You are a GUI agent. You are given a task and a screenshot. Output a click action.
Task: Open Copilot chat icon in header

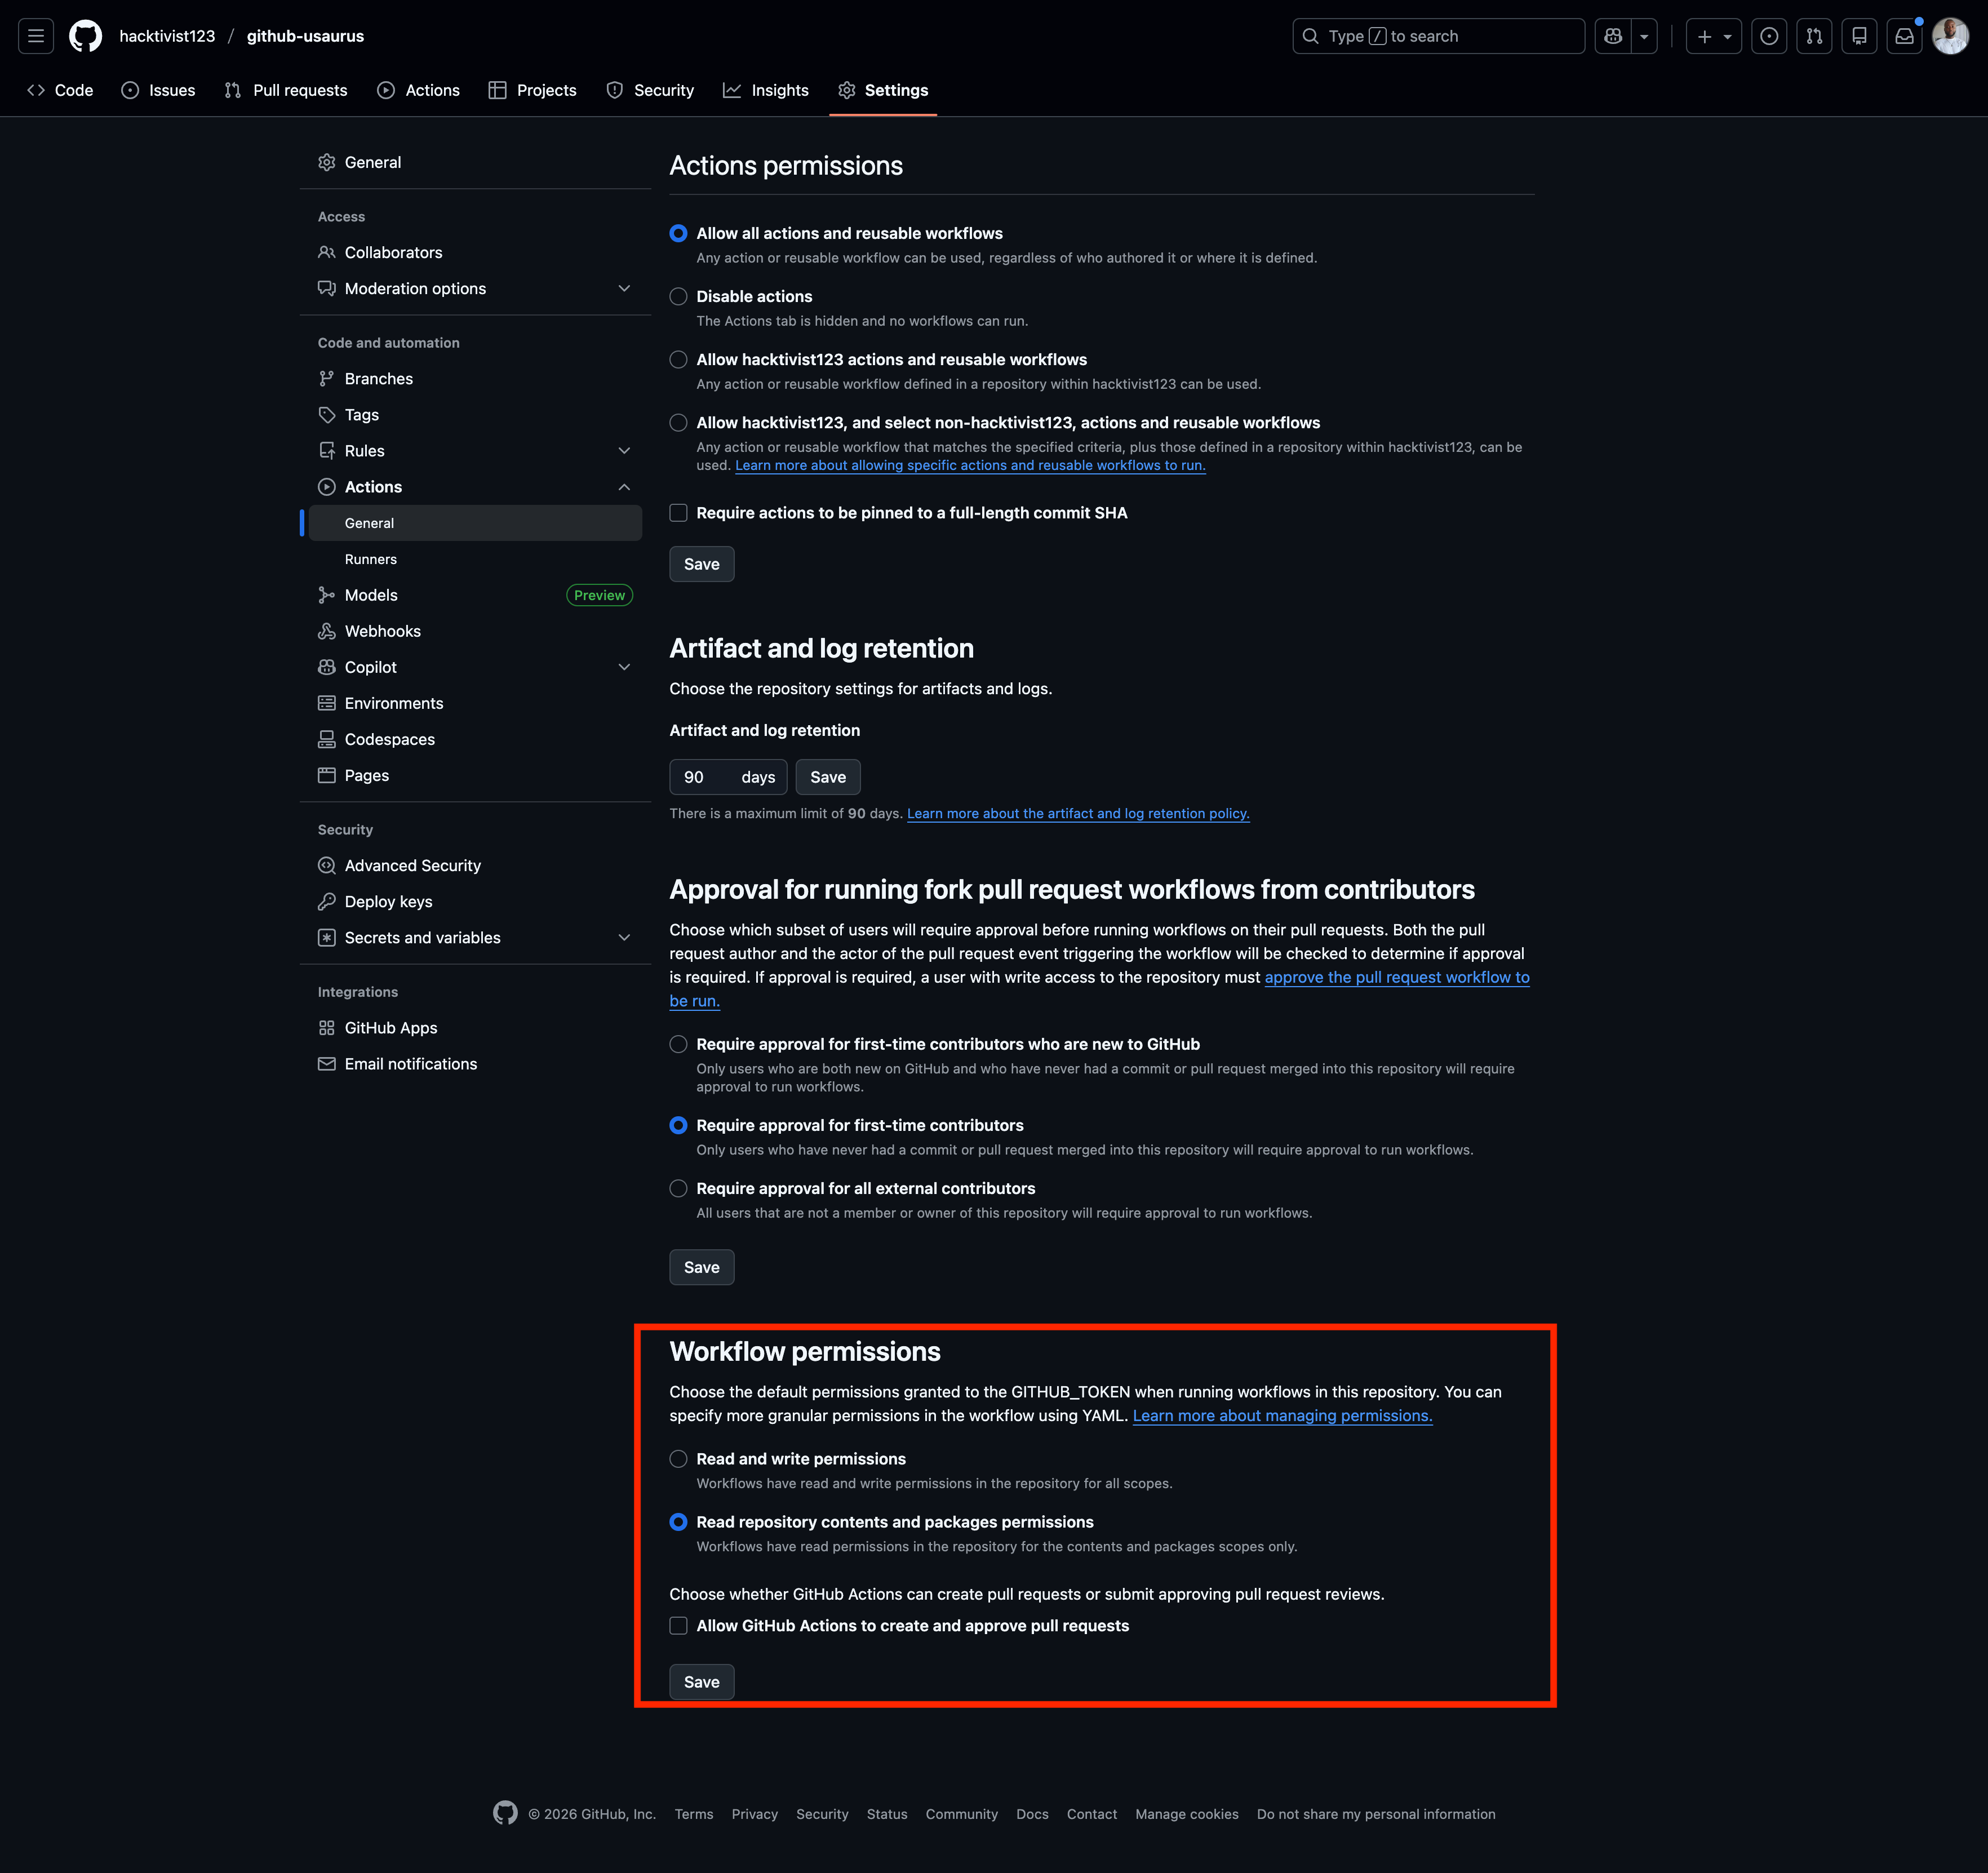pos(1612,36)
